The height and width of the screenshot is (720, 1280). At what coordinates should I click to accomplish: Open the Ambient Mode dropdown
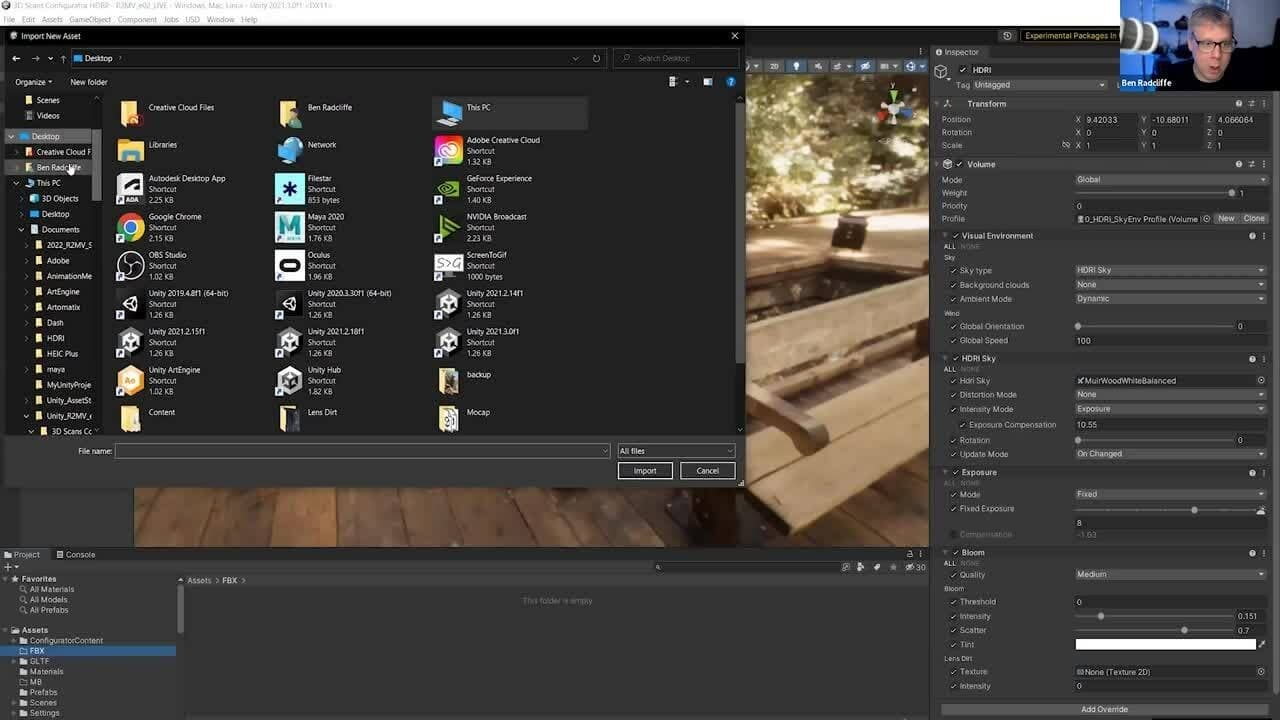(x=1171, y=299)
